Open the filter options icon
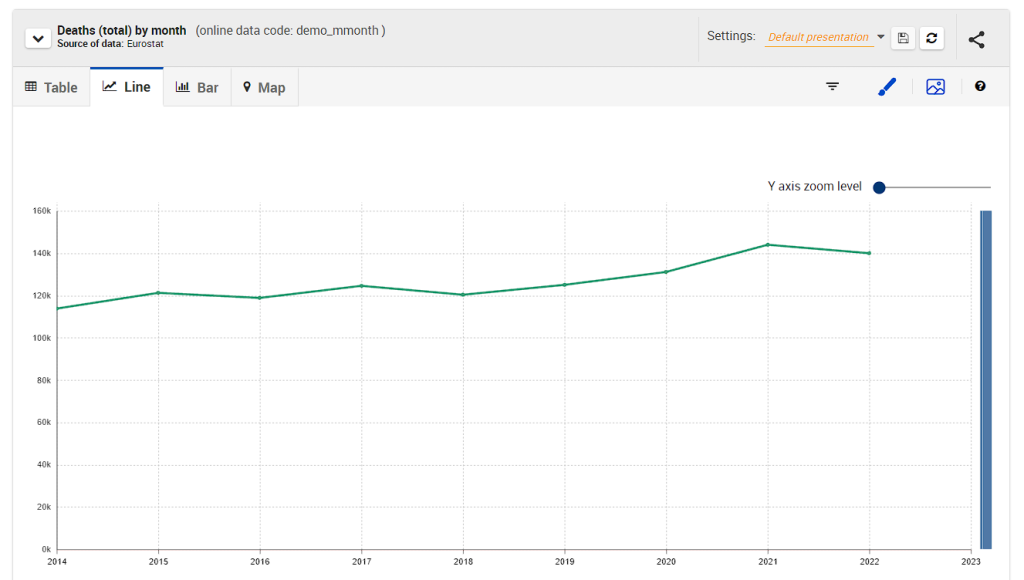Screen dimensions: 1024x580 (x=832, y=87)
